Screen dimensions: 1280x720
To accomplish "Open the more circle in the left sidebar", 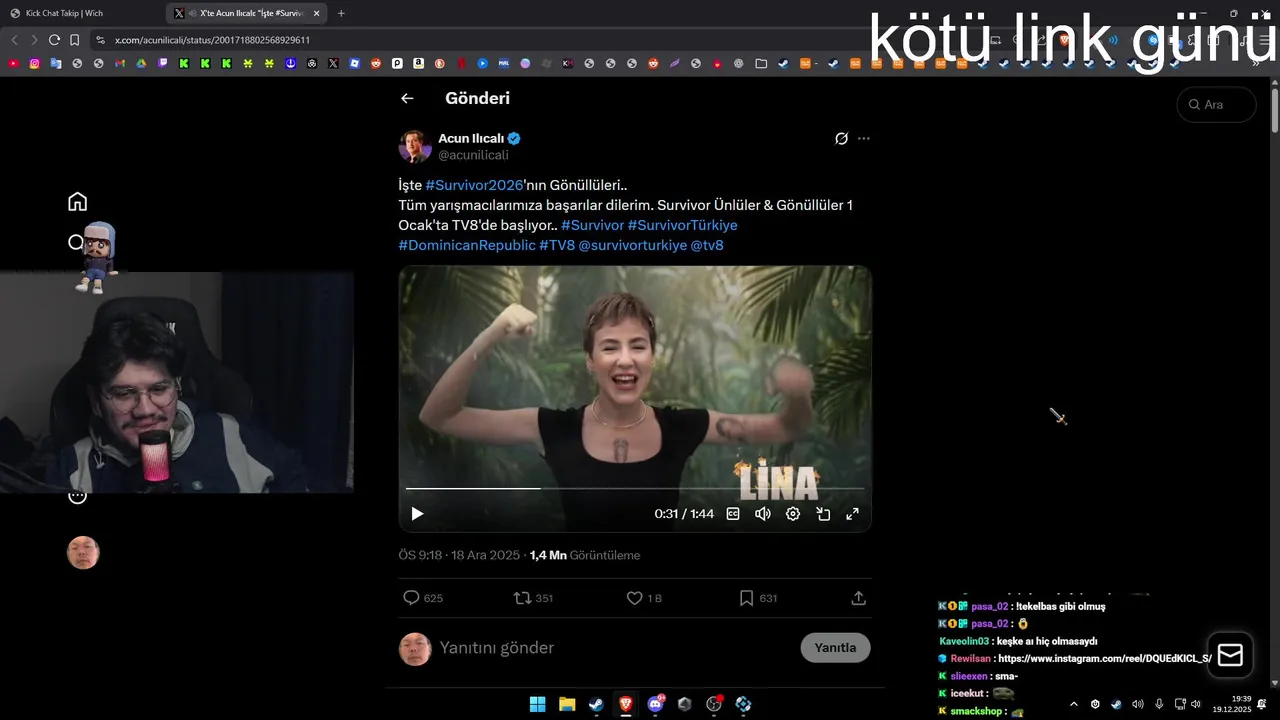I will (77, 496).
